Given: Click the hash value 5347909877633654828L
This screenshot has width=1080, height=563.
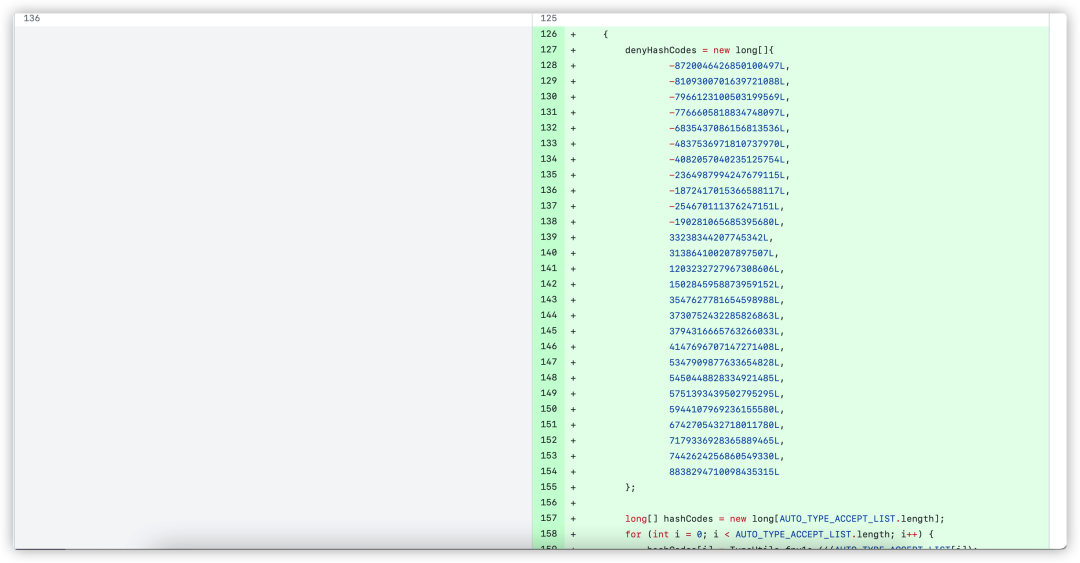Looking at the screenshot, I should [724, 362].
